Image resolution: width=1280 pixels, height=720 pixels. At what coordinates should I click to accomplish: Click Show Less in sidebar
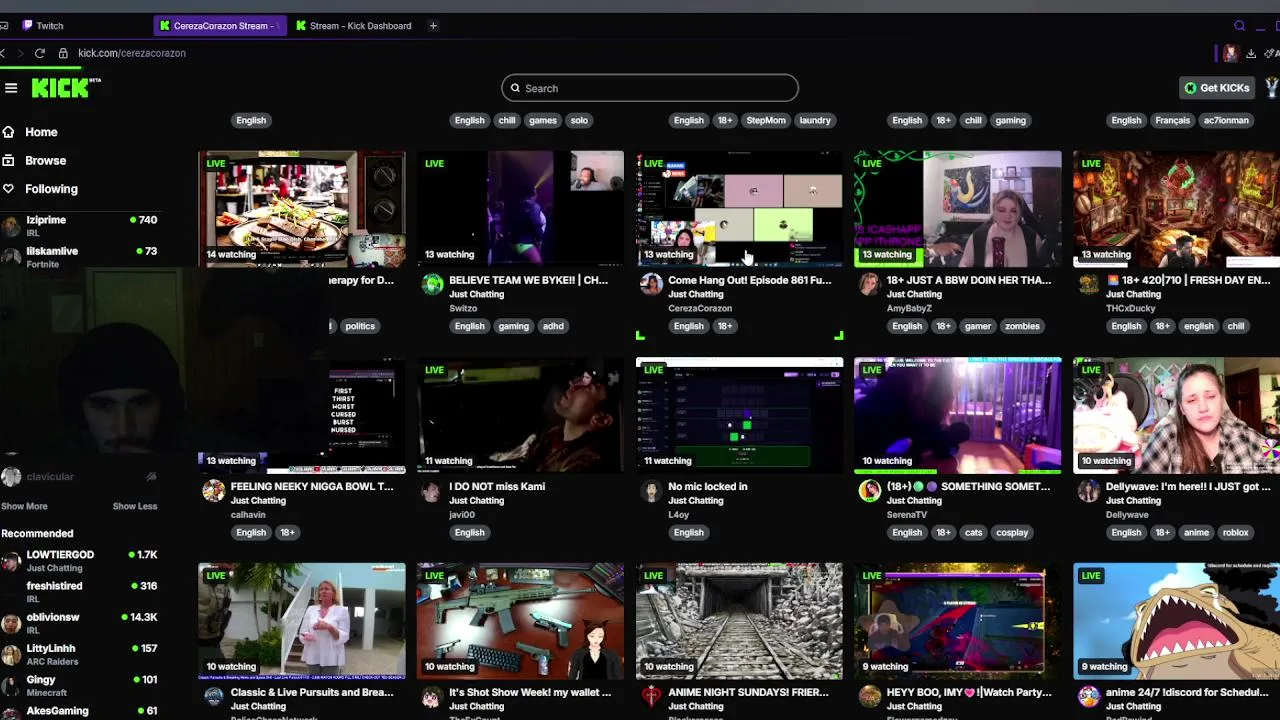pyautogui.click(x=135, y=506)
